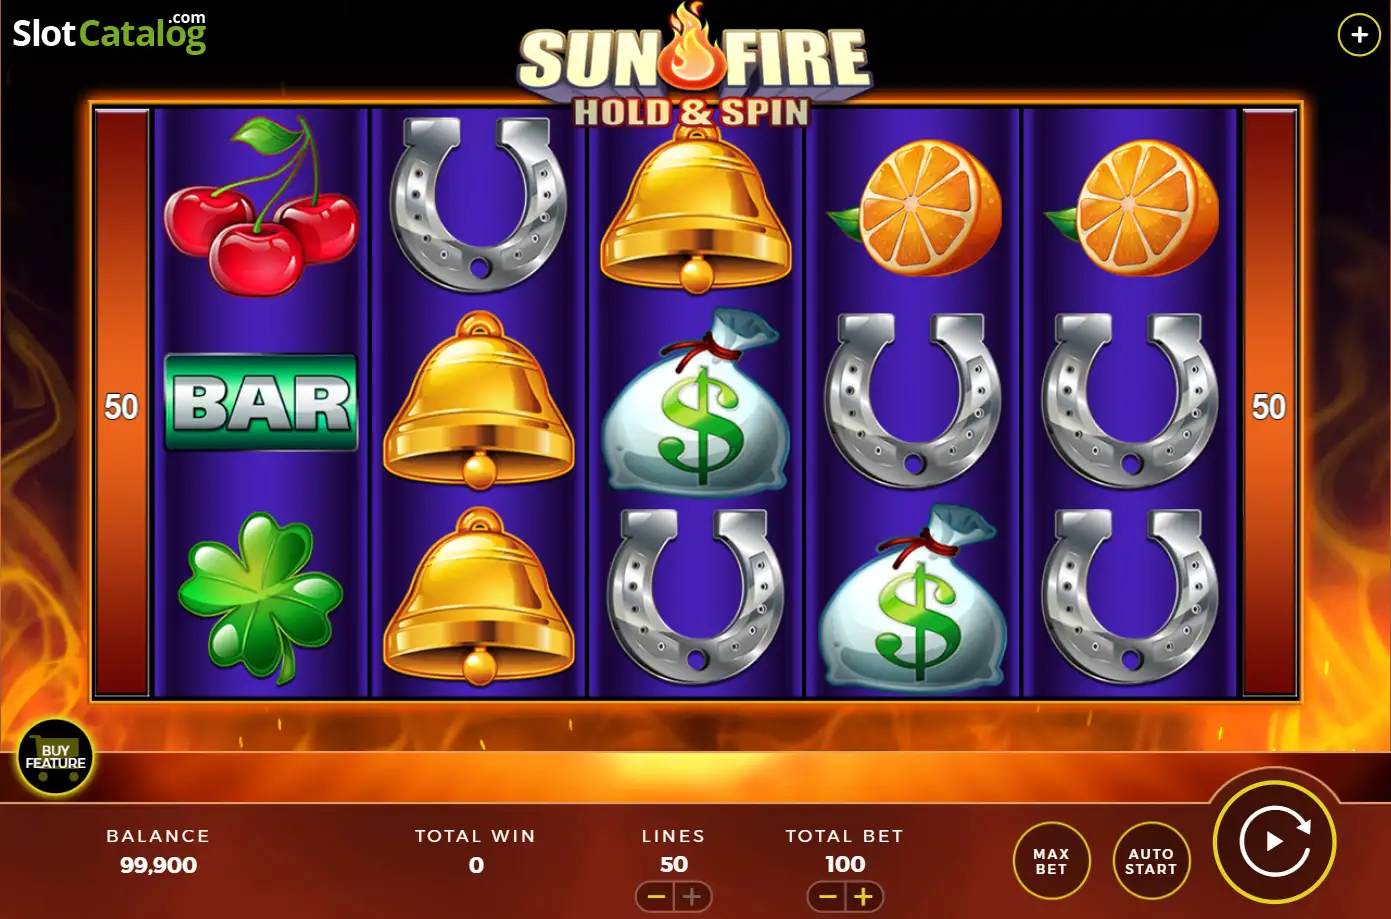Enable Auto Start spins
The height and width of the screenshot is (919, 1391).
coord(1151,861)
